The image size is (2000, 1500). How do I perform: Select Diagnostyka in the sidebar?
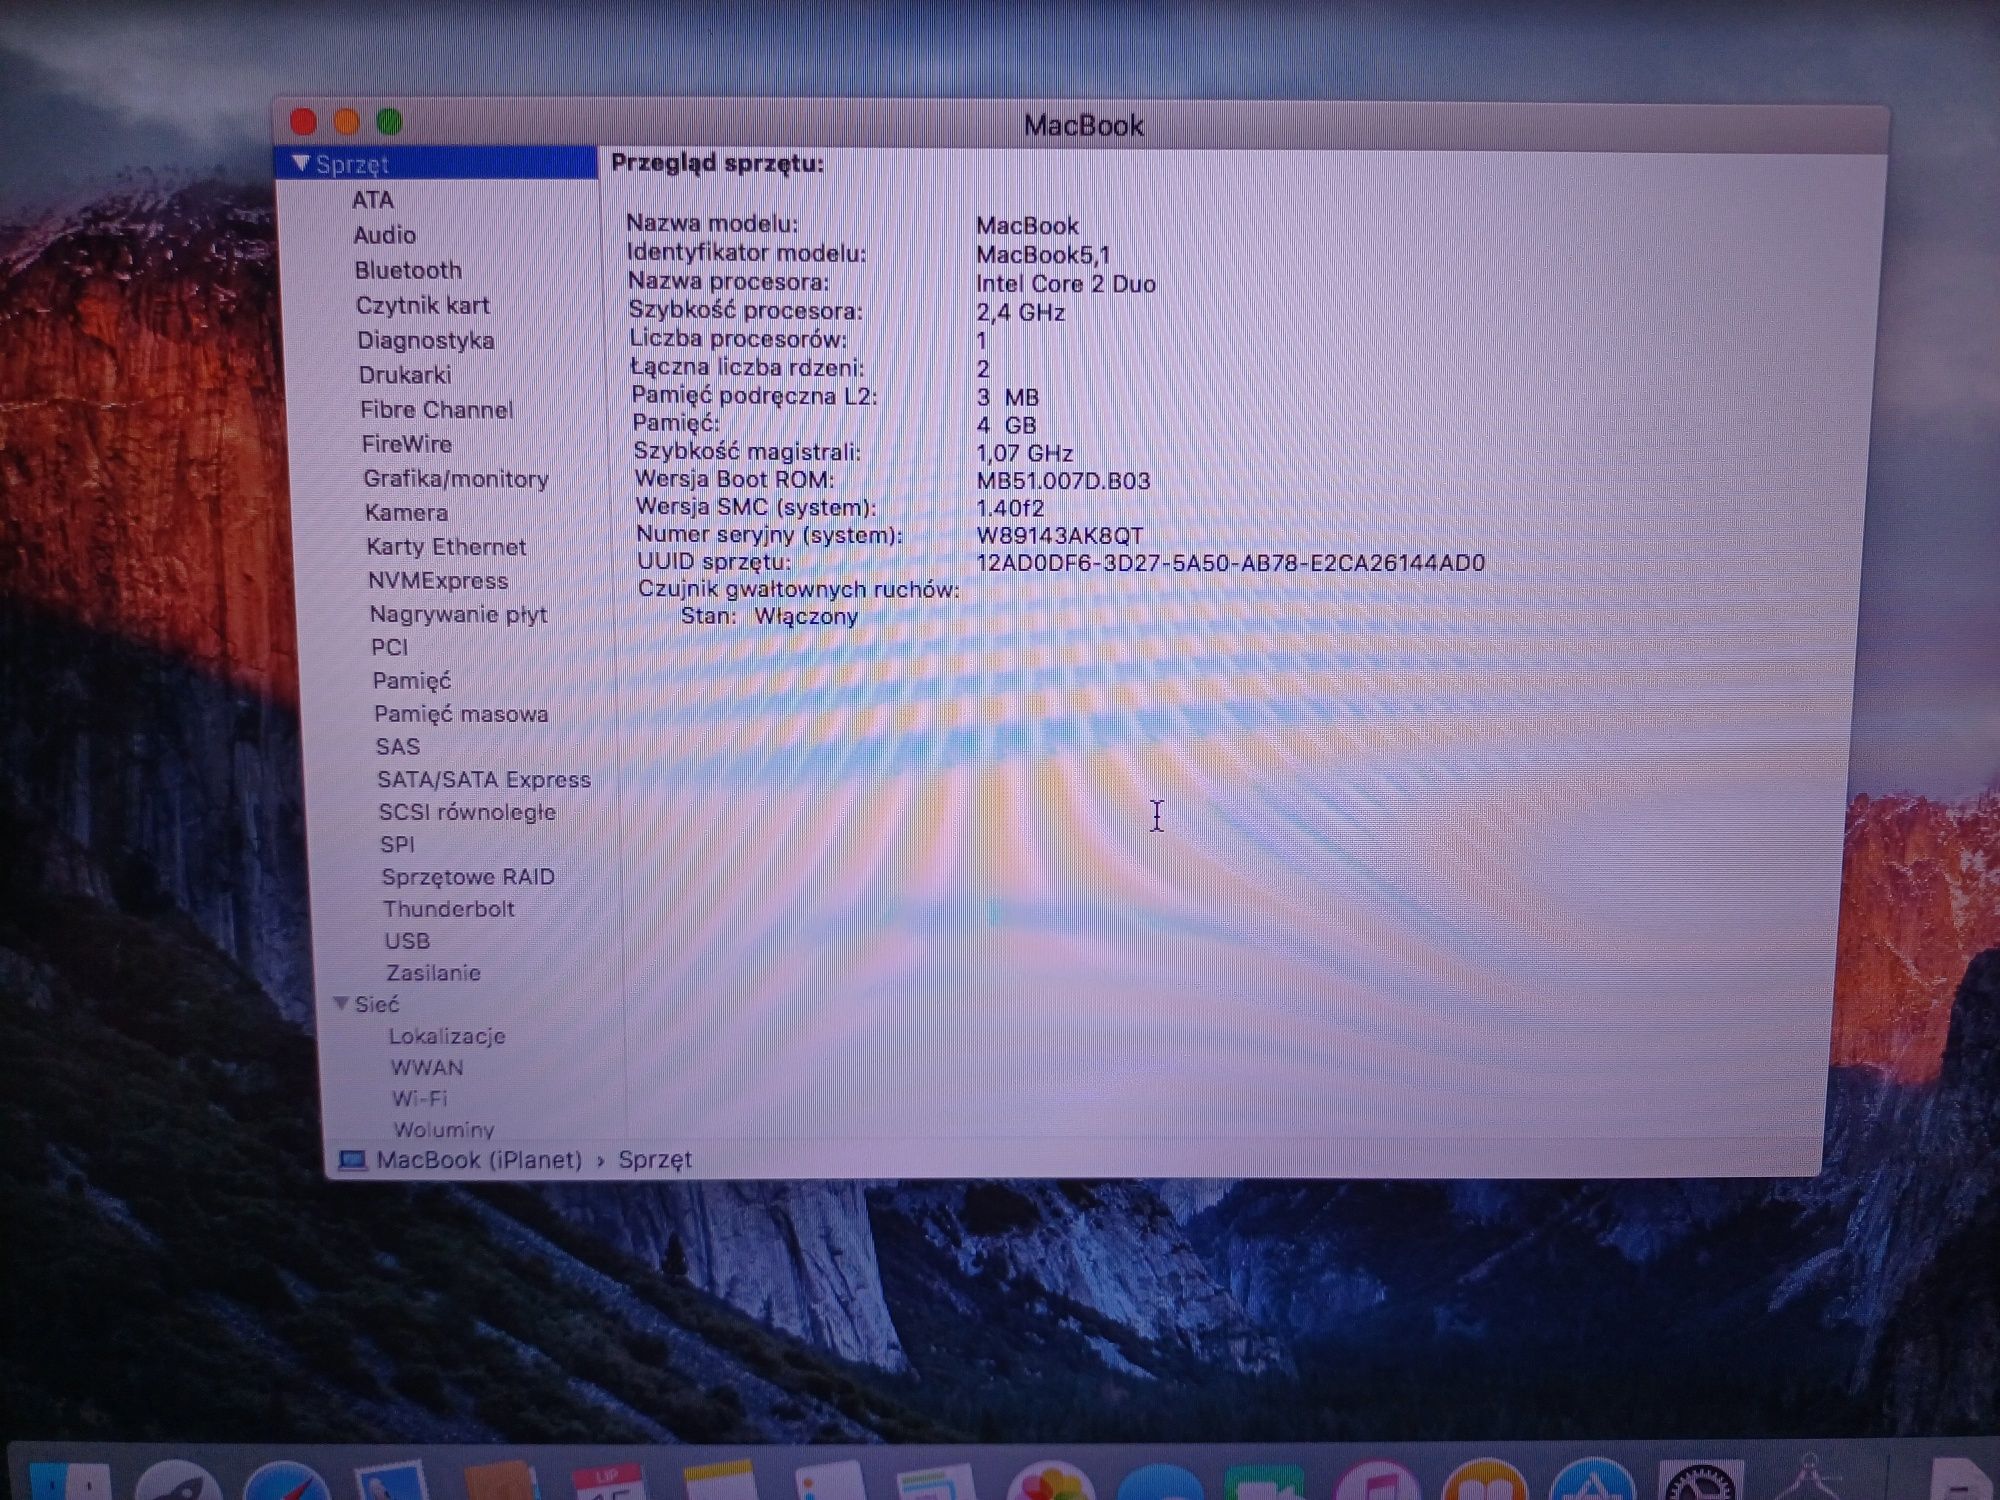425,340
